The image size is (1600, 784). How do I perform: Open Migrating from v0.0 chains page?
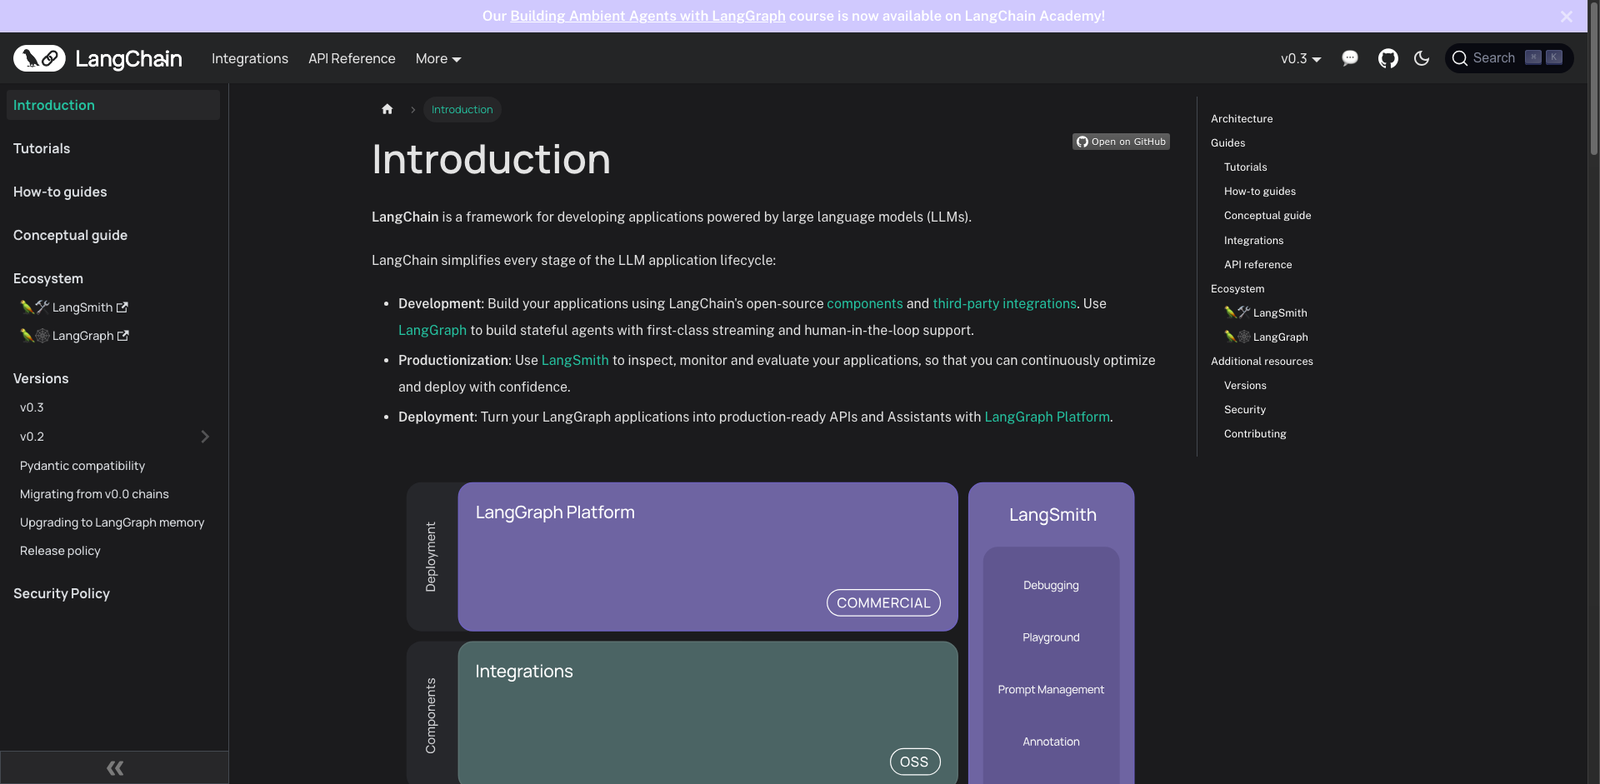94,494
